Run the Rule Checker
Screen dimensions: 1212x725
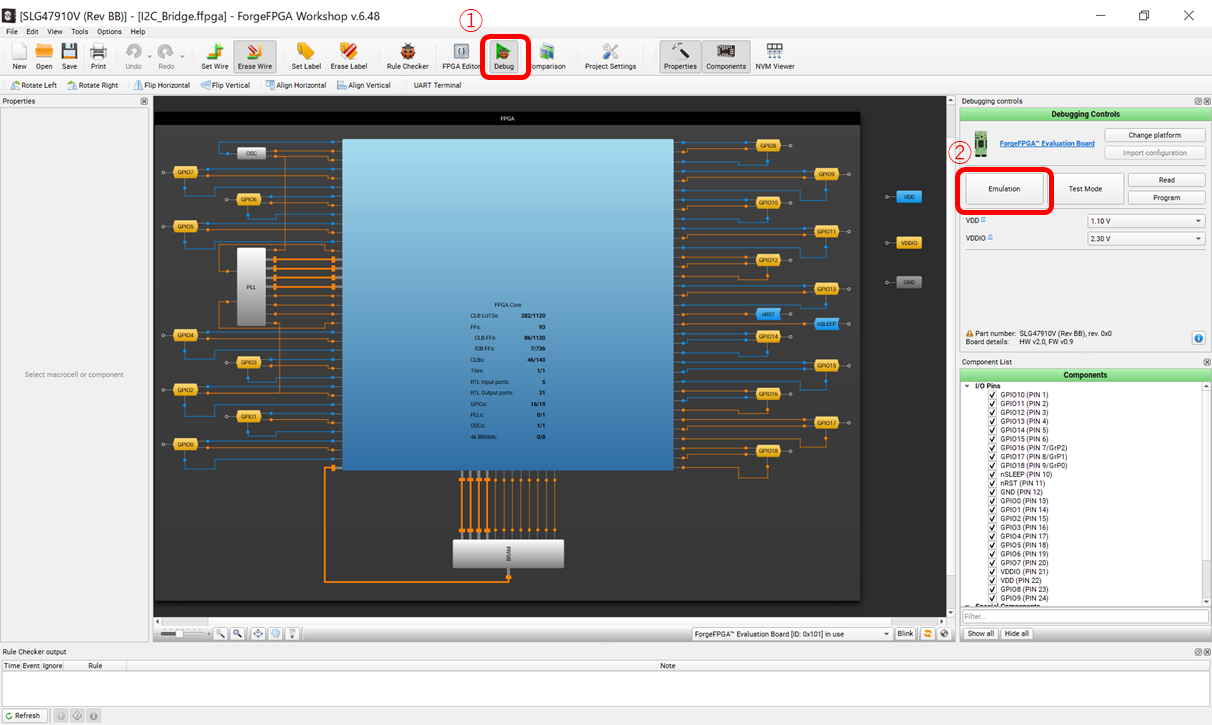407,56
